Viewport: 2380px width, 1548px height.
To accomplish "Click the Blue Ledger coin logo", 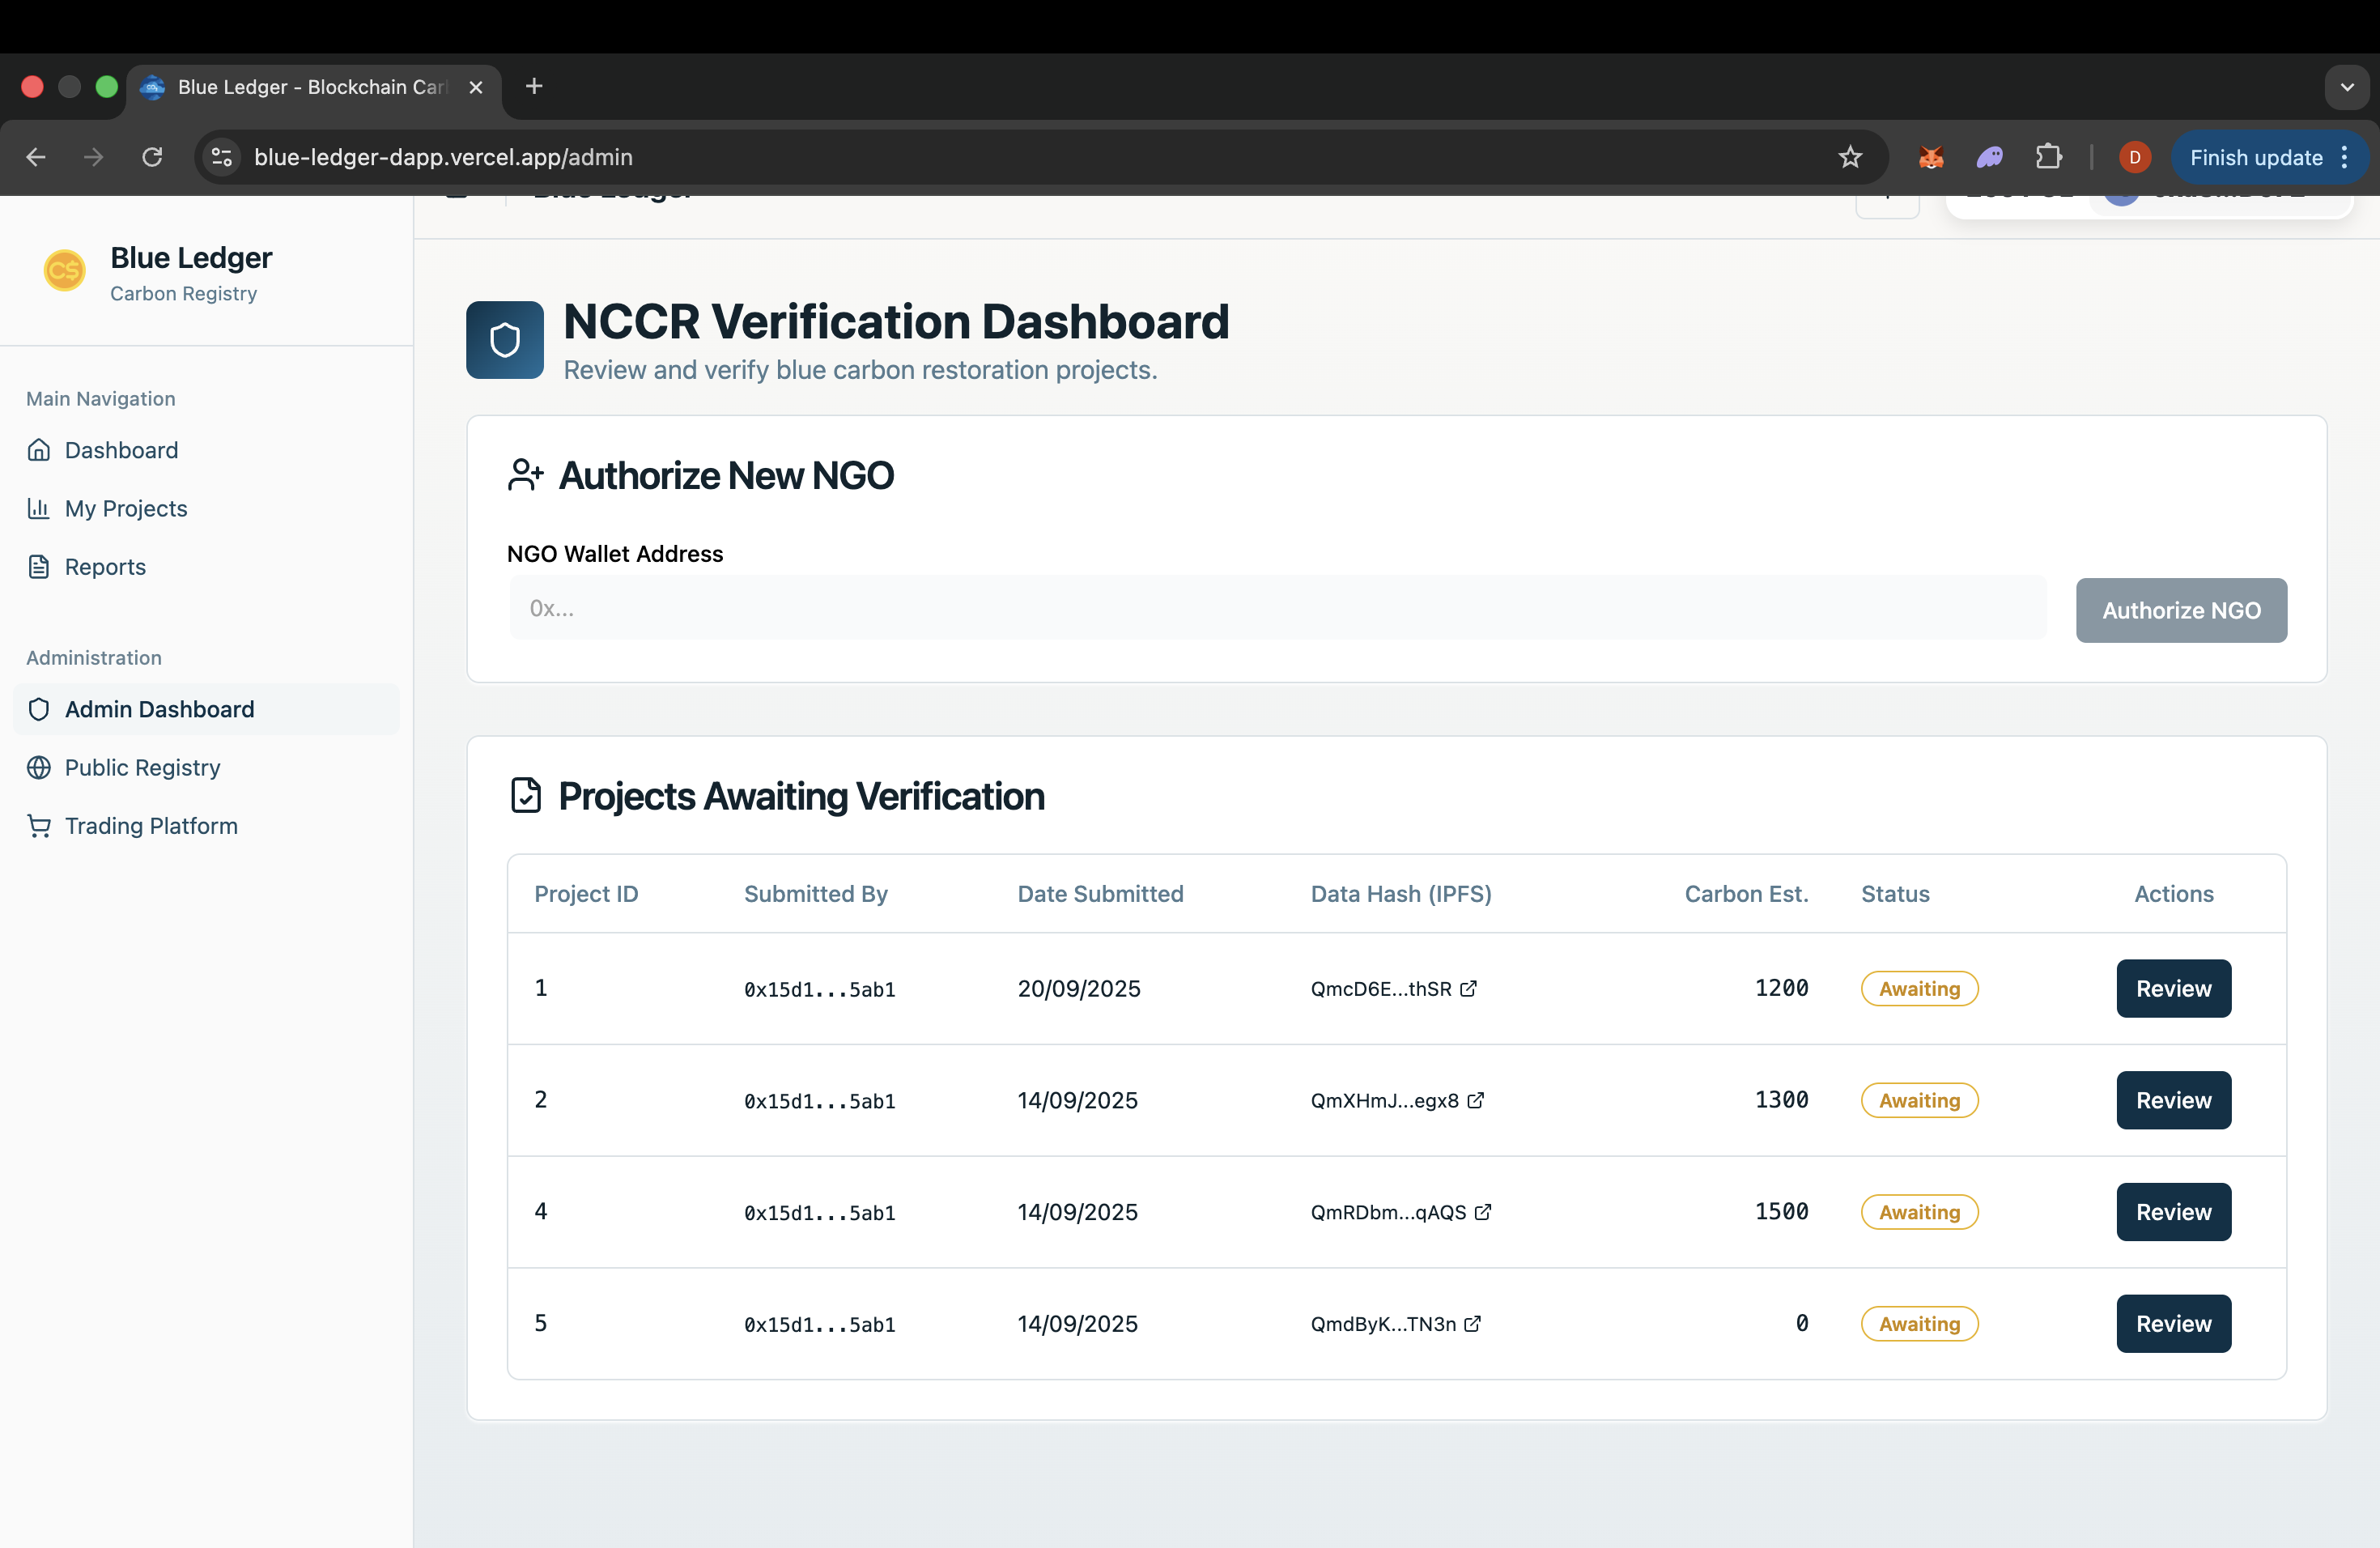I will coord(64,270).
